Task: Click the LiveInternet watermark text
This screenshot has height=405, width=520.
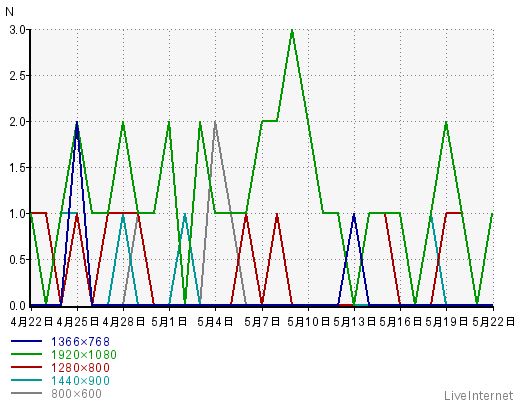Action: click(x=479, y=396)
